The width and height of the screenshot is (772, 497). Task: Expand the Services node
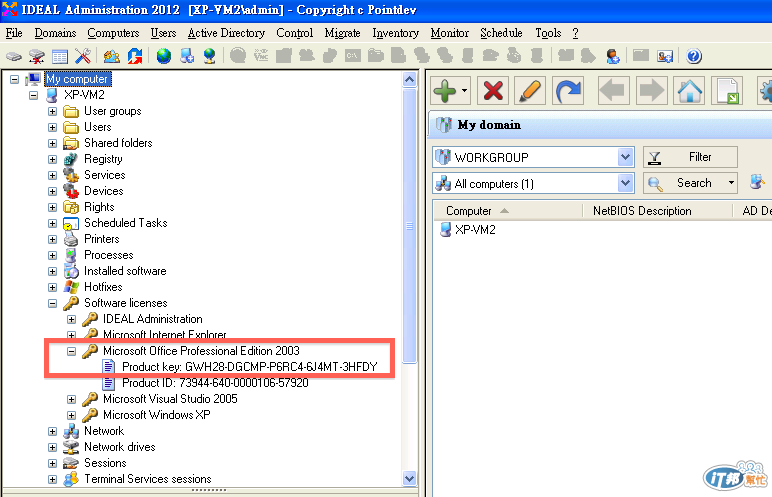(x=52, y=175)
